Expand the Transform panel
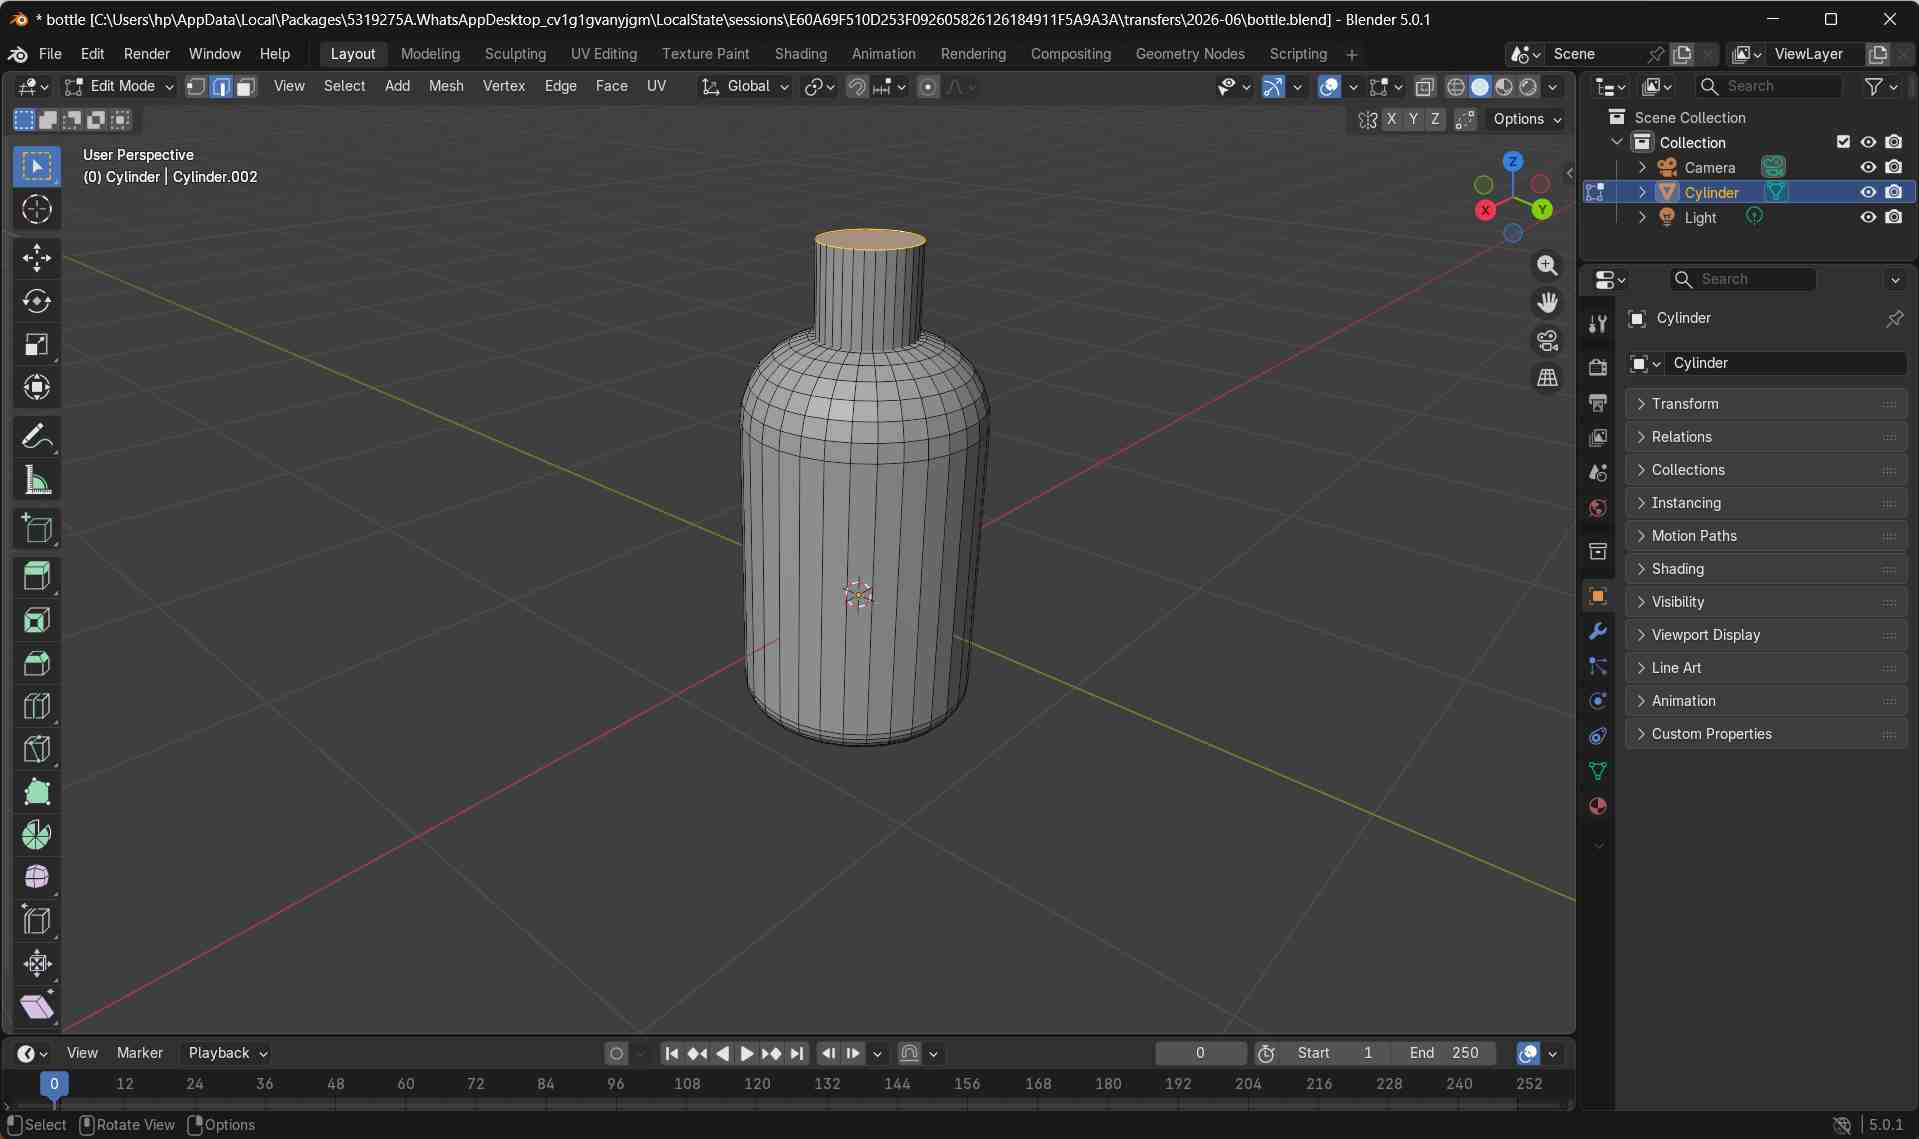The height and width of the screenshot is (1139, 1919). click(1685, 404)
